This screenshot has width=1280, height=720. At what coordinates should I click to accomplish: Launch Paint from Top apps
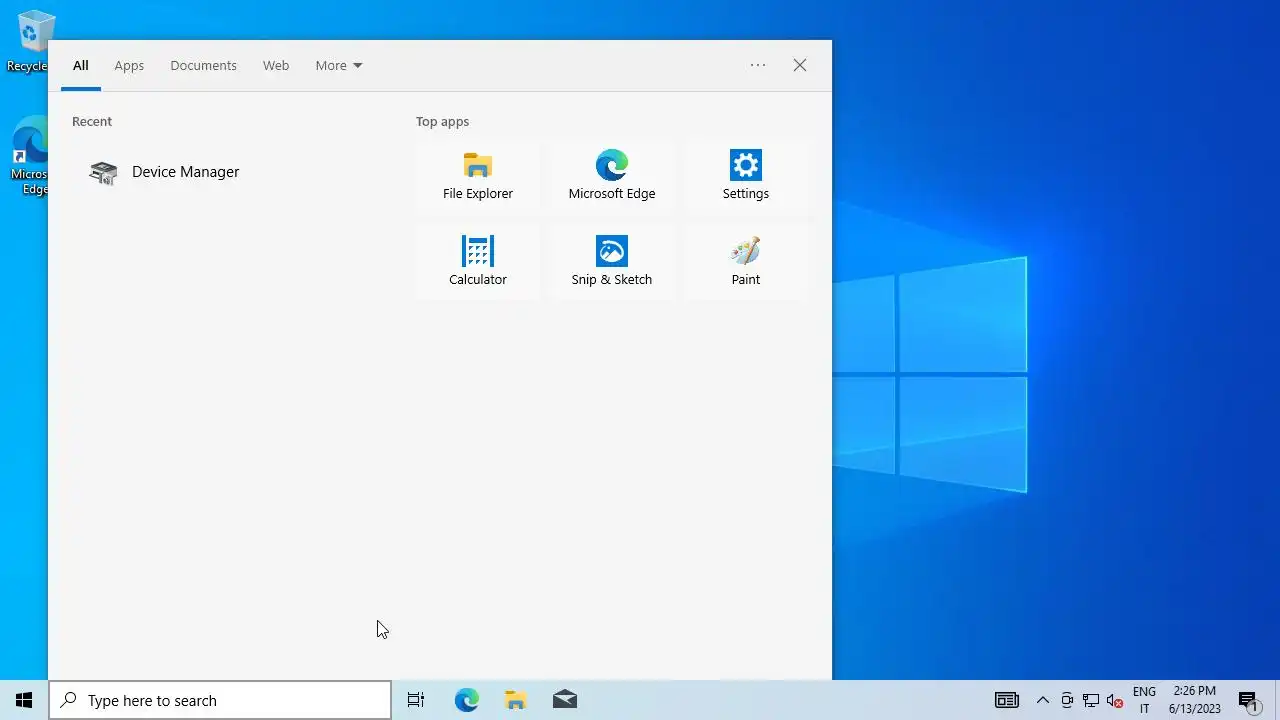[x=746, y=261]
